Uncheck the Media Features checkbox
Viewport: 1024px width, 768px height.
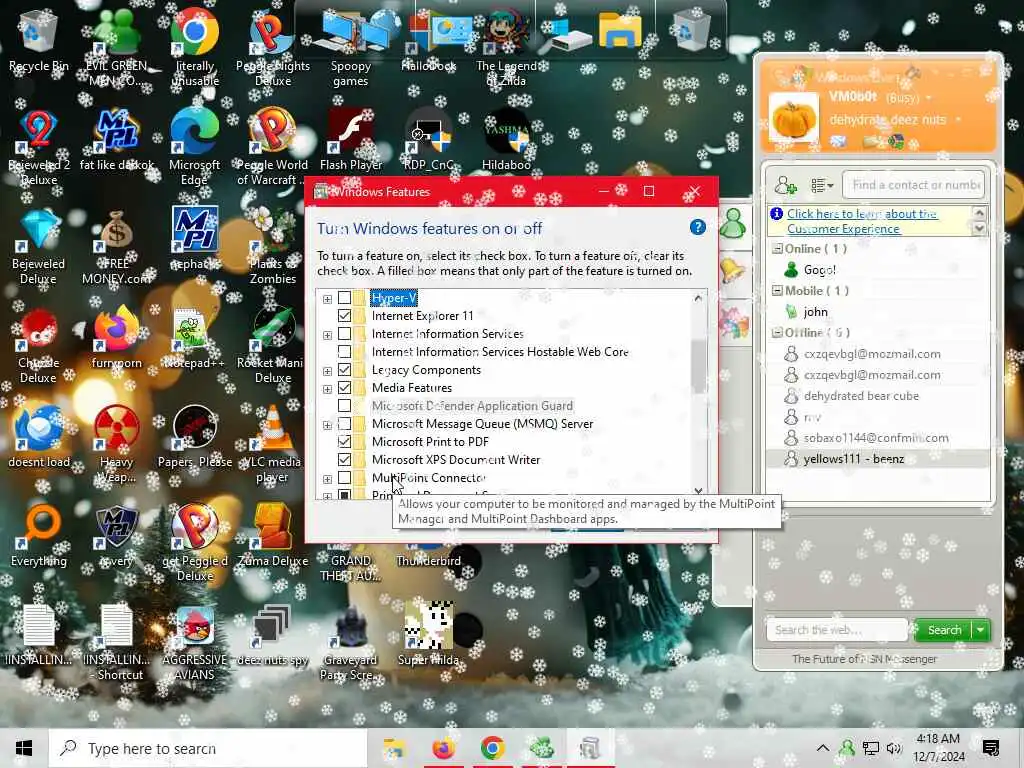344,388
